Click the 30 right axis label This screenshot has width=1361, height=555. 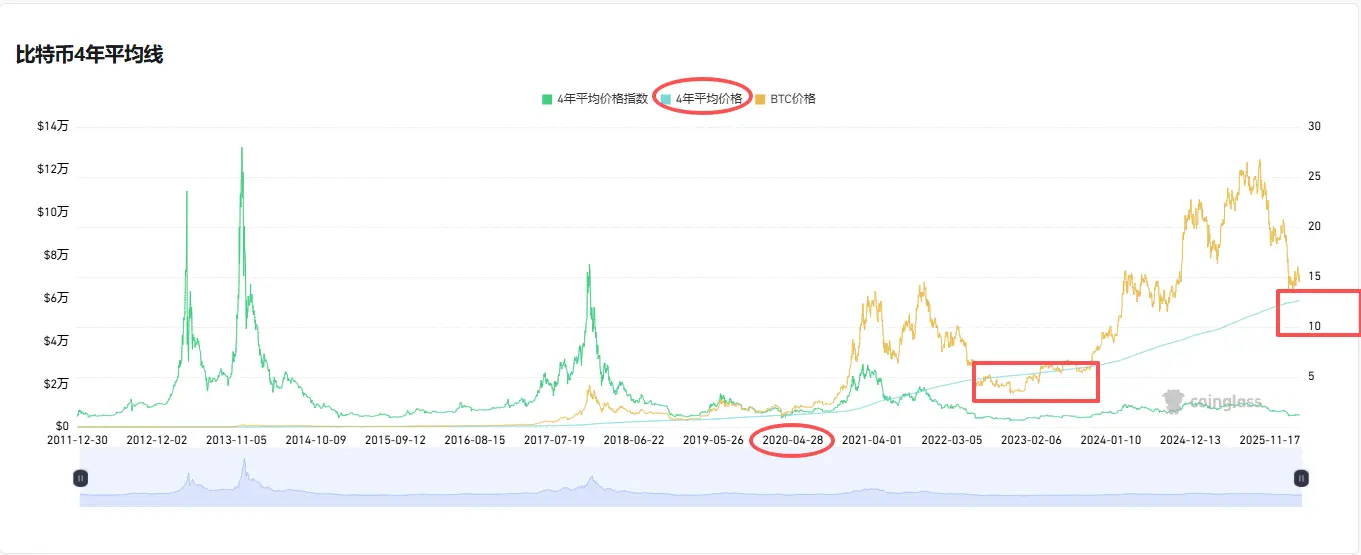tap(1314, 127)
